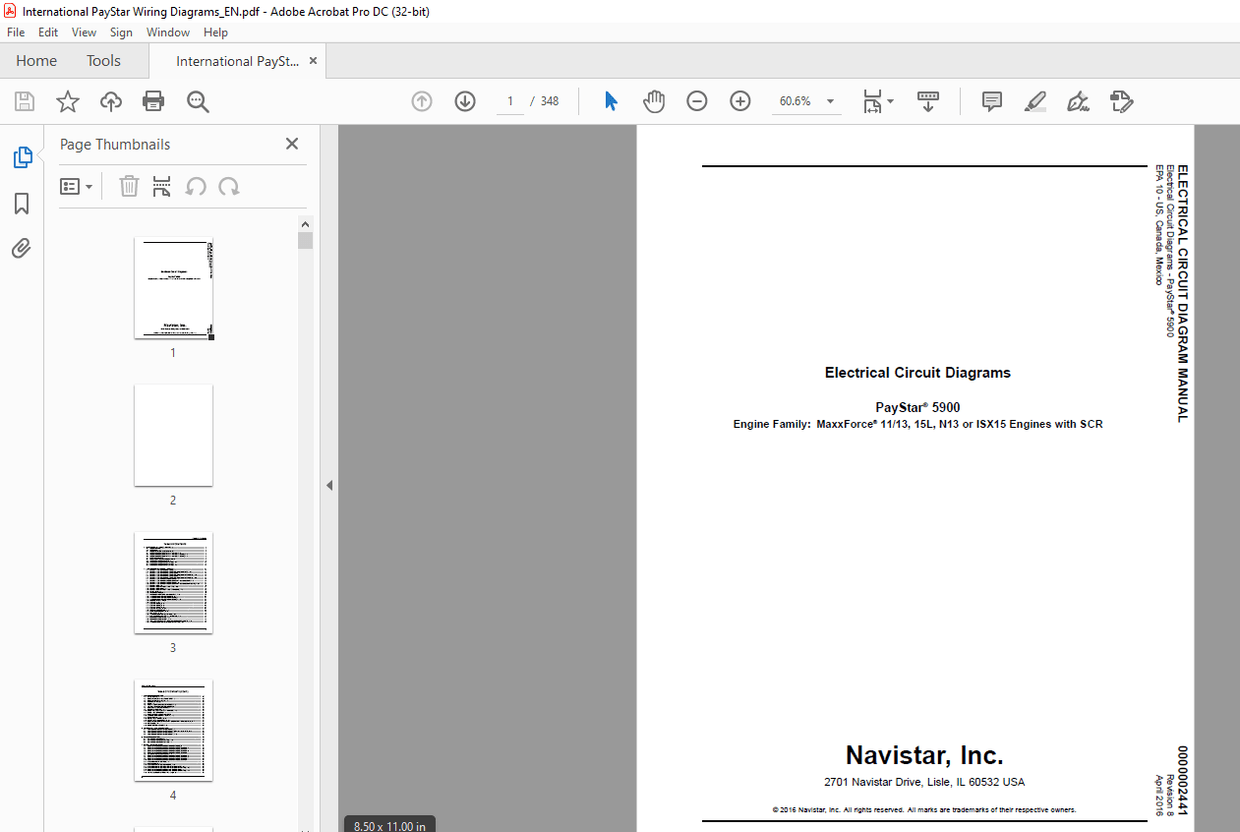Viewport: 1240px width, 832px height.
Task: Open search with the magnifier icon
Action: pyautogui.click(x=197, y=101)
